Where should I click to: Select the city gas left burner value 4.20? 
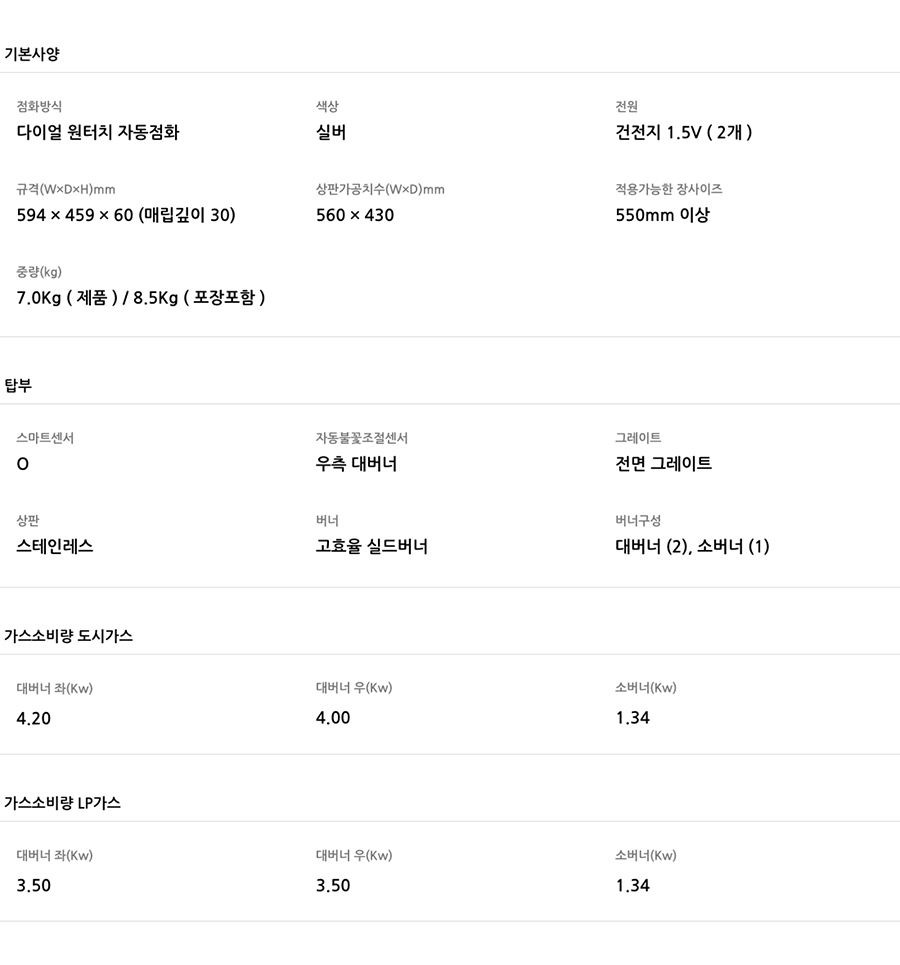[34, 718]
